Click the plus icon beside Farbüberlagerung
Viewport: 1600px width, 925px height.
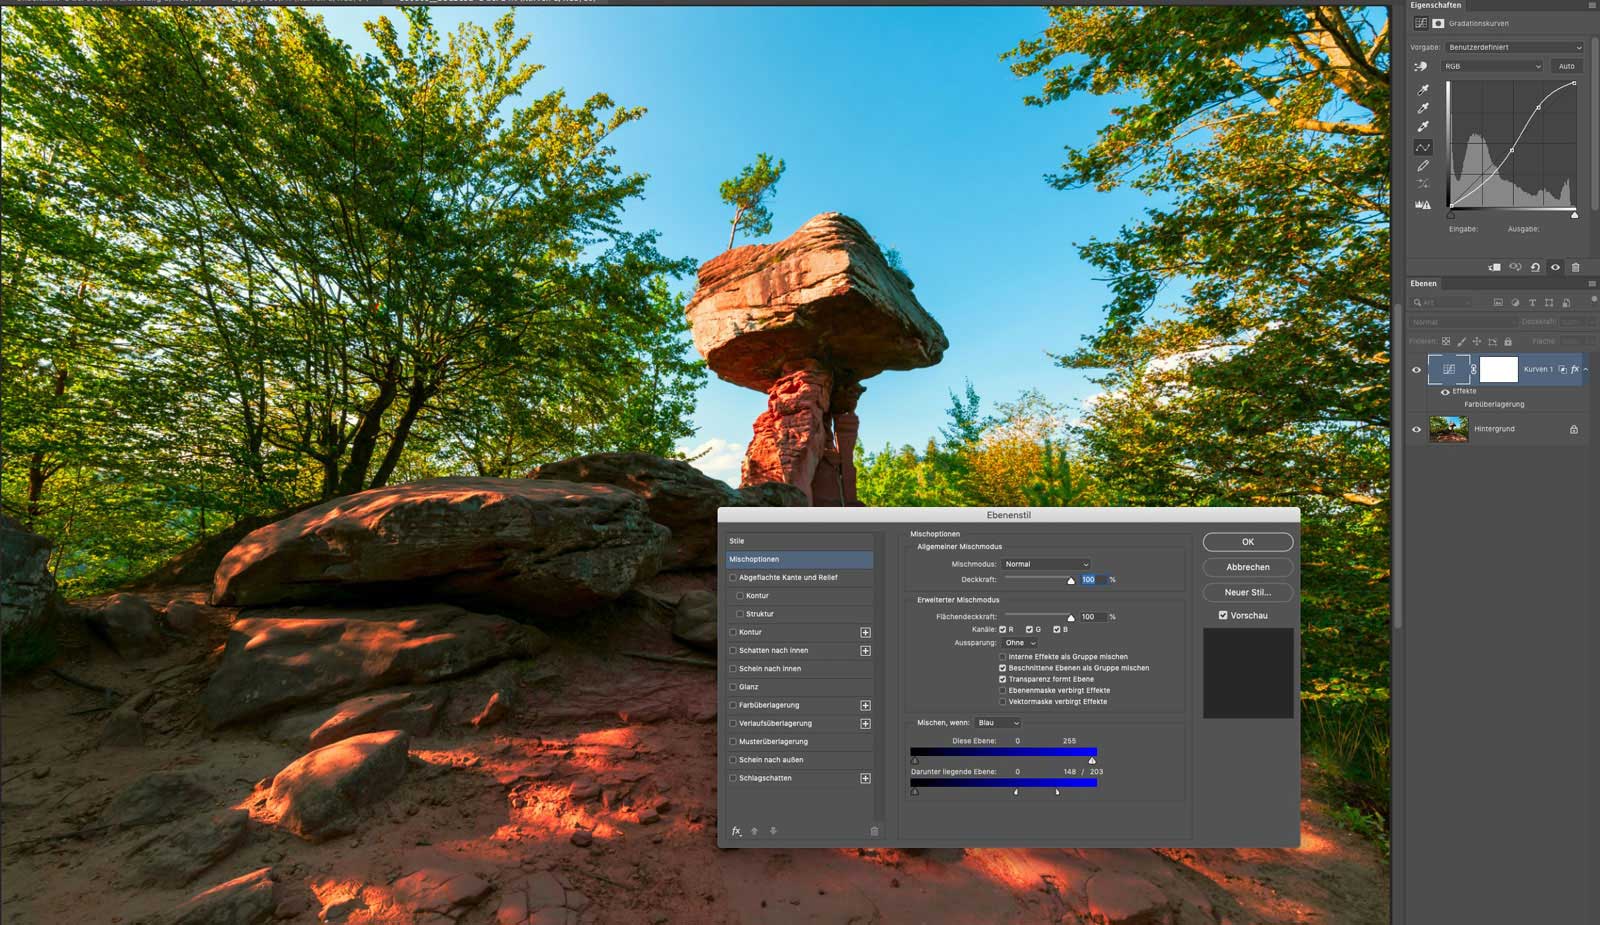tap(865, 705)
